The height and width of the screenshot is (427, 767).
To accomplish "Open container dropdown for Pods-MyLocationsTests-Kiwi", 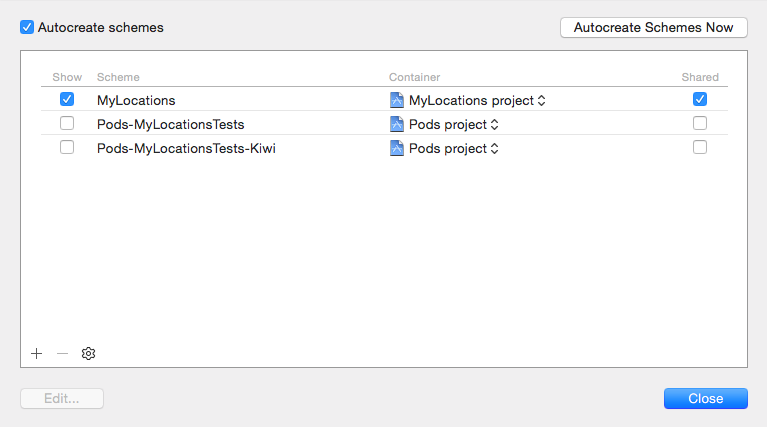I will 494,148.
